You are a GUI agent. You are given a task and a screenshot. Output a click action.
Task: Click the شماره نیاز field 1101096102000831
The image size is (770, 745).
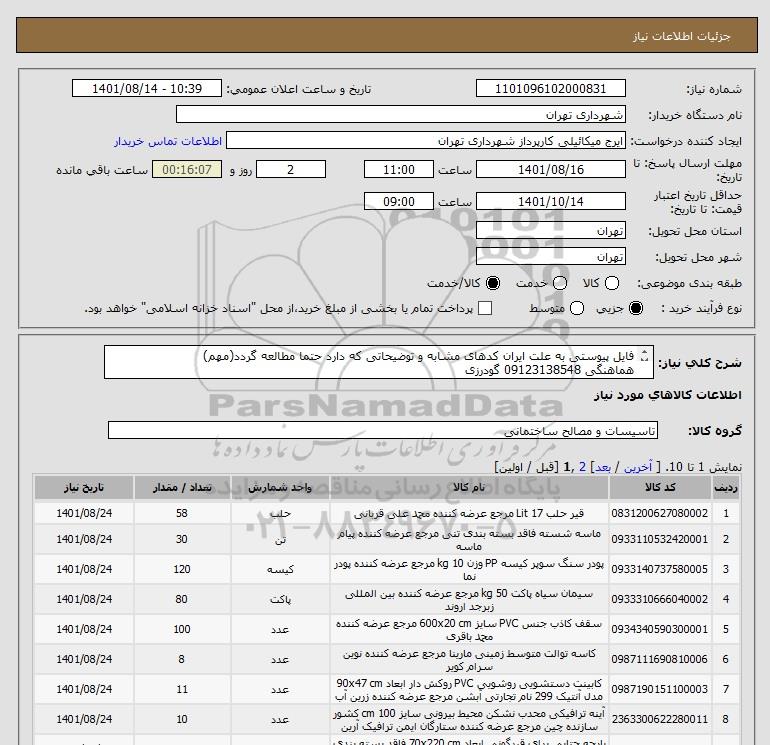pos(550,88)
